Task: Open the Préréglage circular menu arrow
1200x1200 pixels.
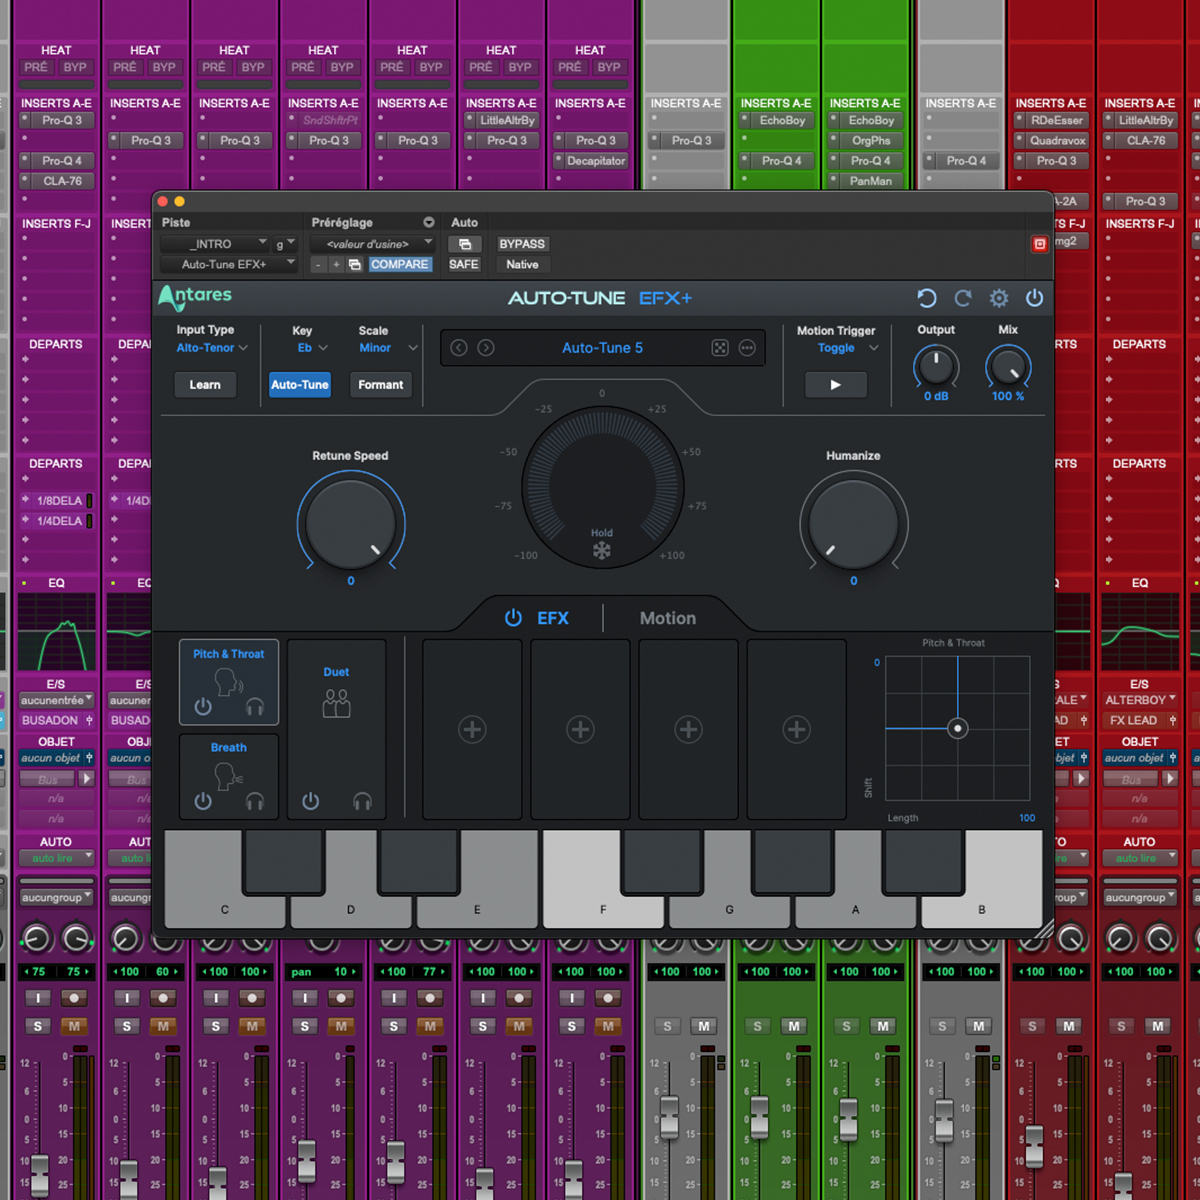Action: tap(429, 222)
